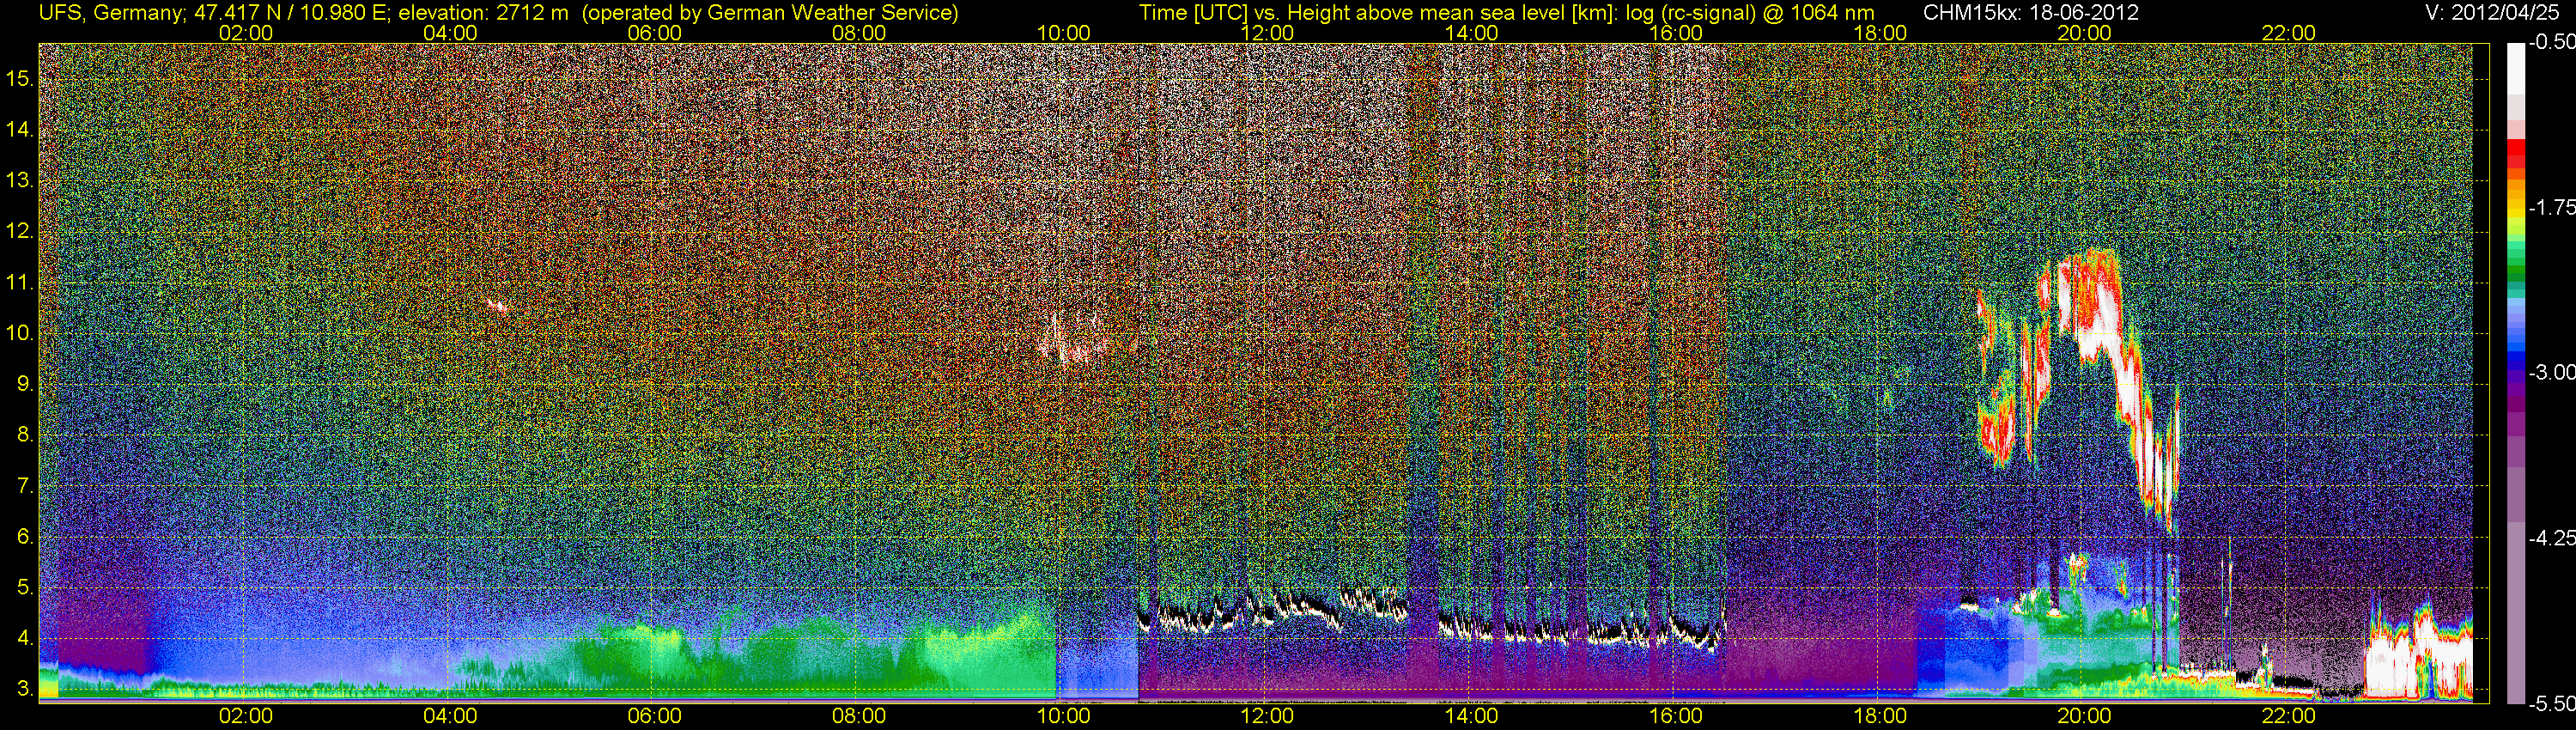Click the "-5.50" color scale value

[x=2551, y=703]
